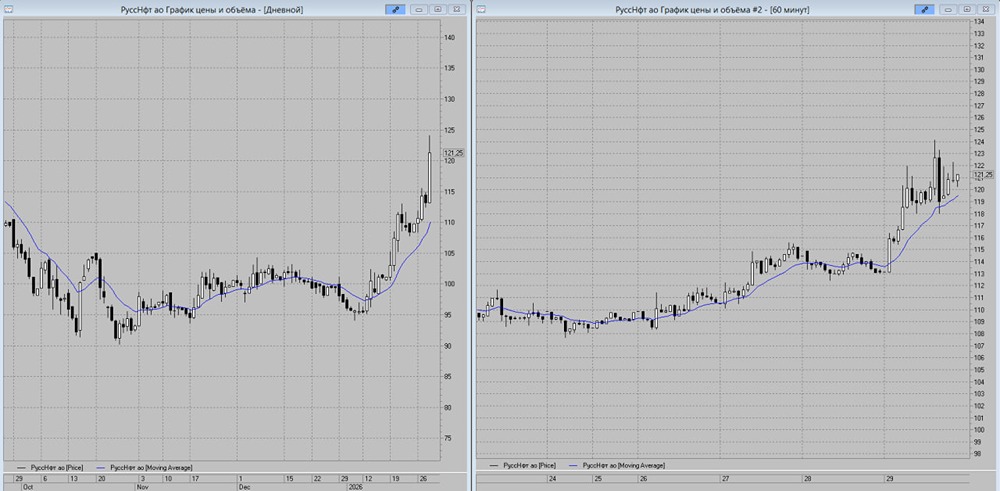
Task: Click the 134 price axis label in the 60-minute chart
Action: coord(981,22)
